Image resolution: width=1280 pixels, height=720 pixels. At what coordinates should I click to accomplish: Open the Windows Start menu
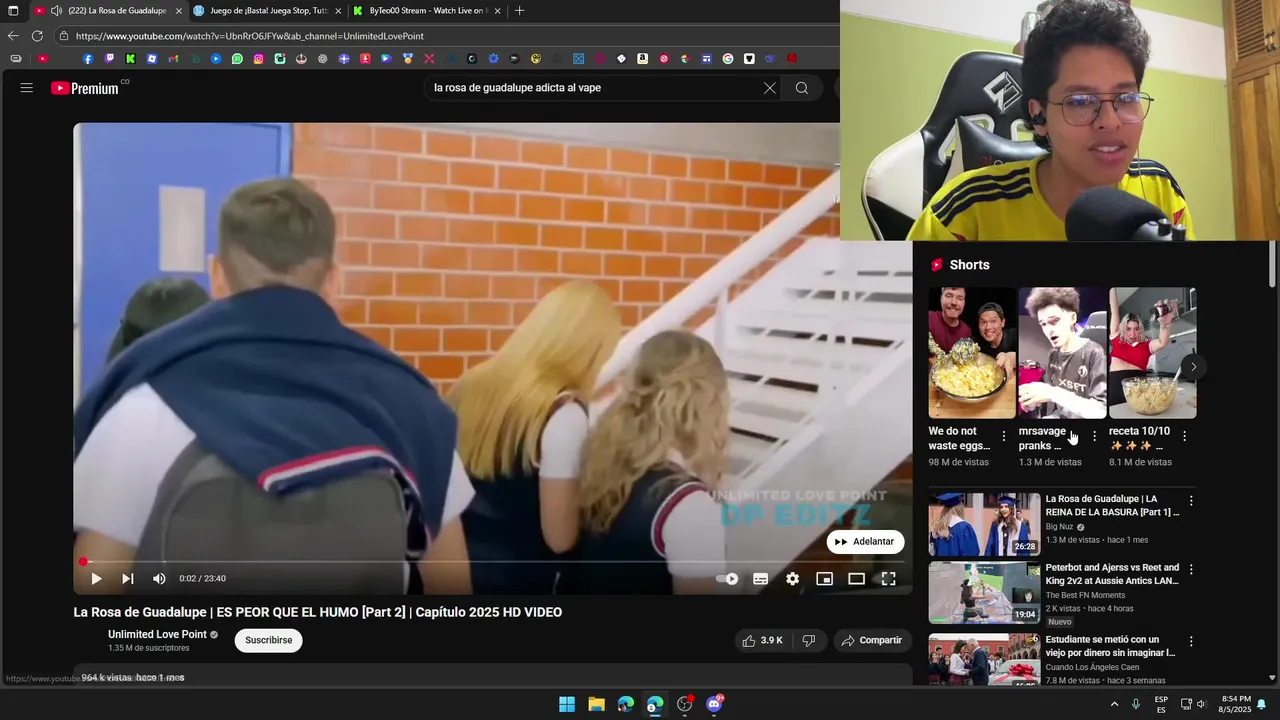[x=567, y=704]
